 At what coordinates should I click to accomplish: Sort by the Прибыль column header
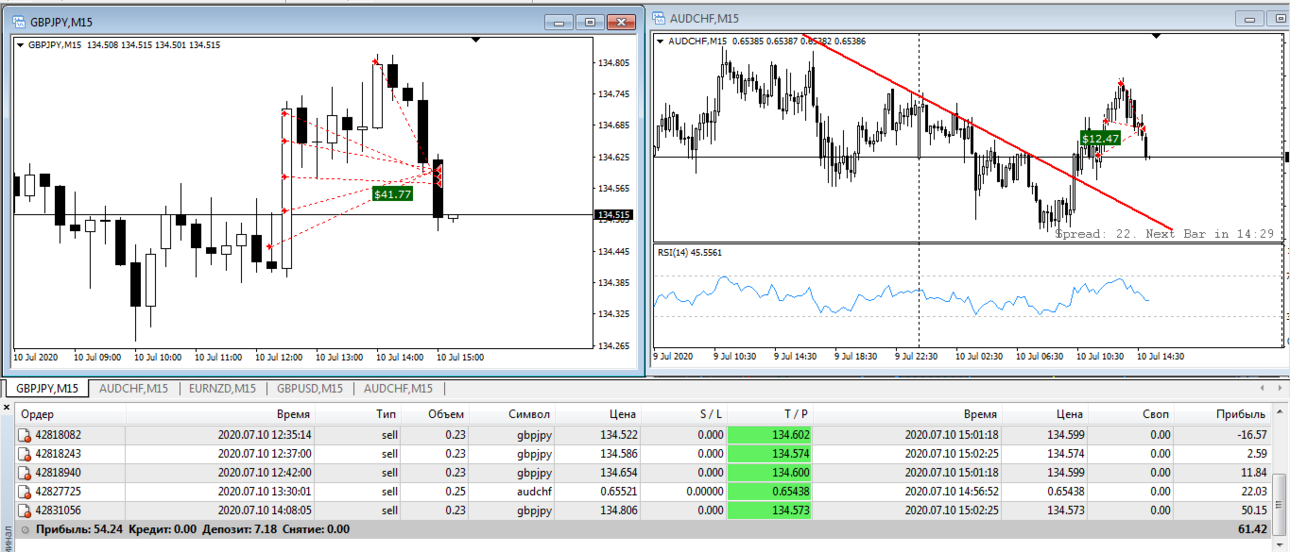pos(1222,414)
